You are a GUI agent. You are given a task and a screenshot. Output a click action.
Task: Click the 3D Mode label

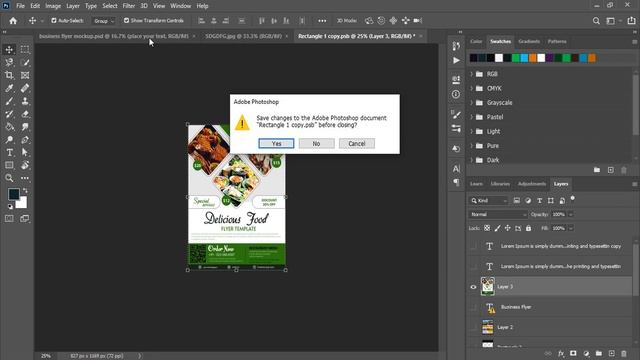pos(346,20)
